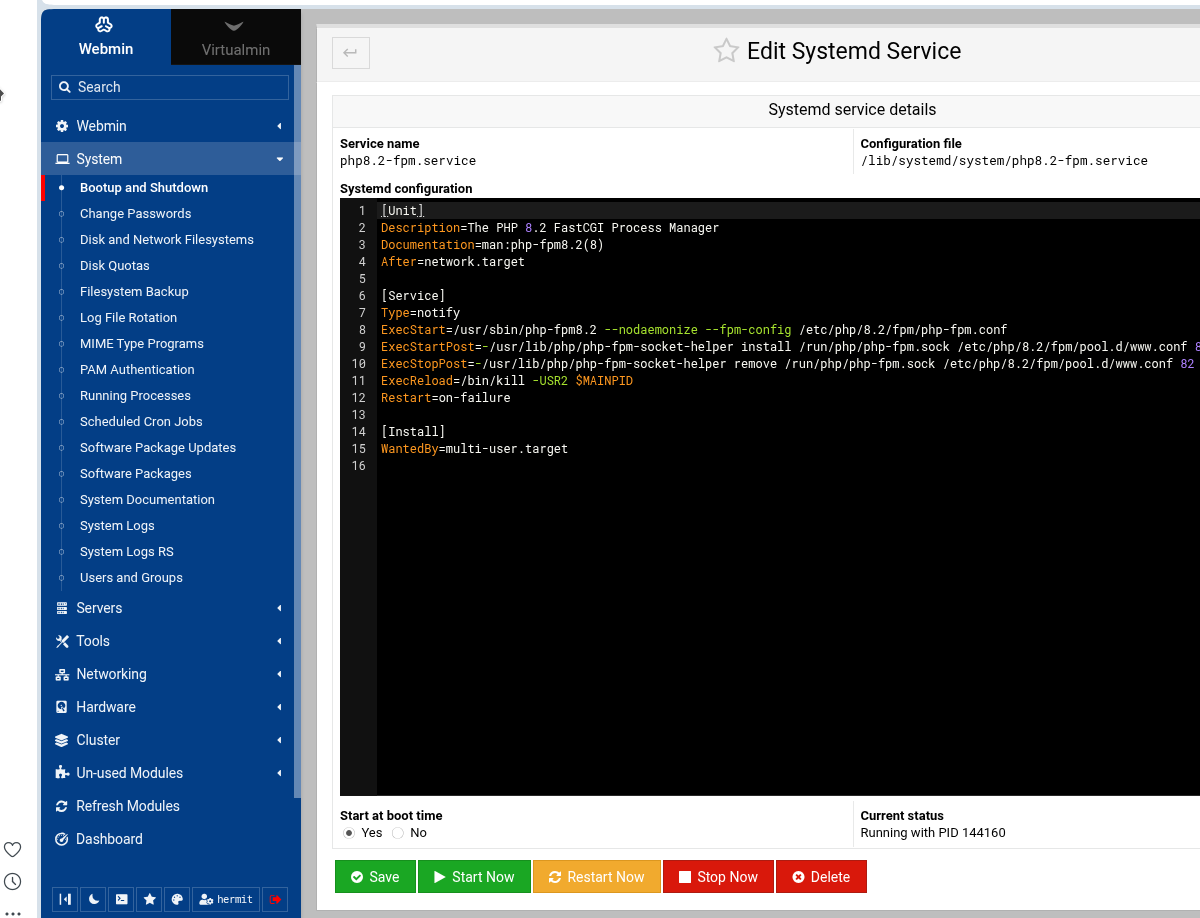The image size is (1200, 918).
Task: Collapse the System category
Action: 170,159
